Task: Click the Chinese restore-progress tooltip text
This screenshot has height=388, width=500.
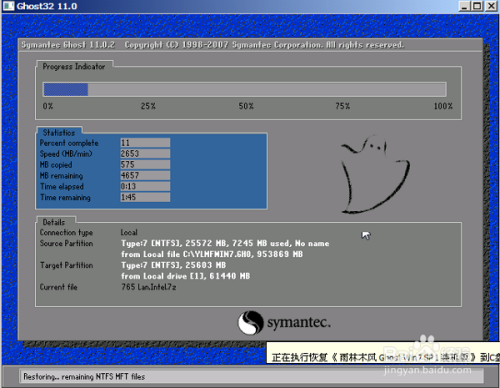Action: (x=385, y=357)
